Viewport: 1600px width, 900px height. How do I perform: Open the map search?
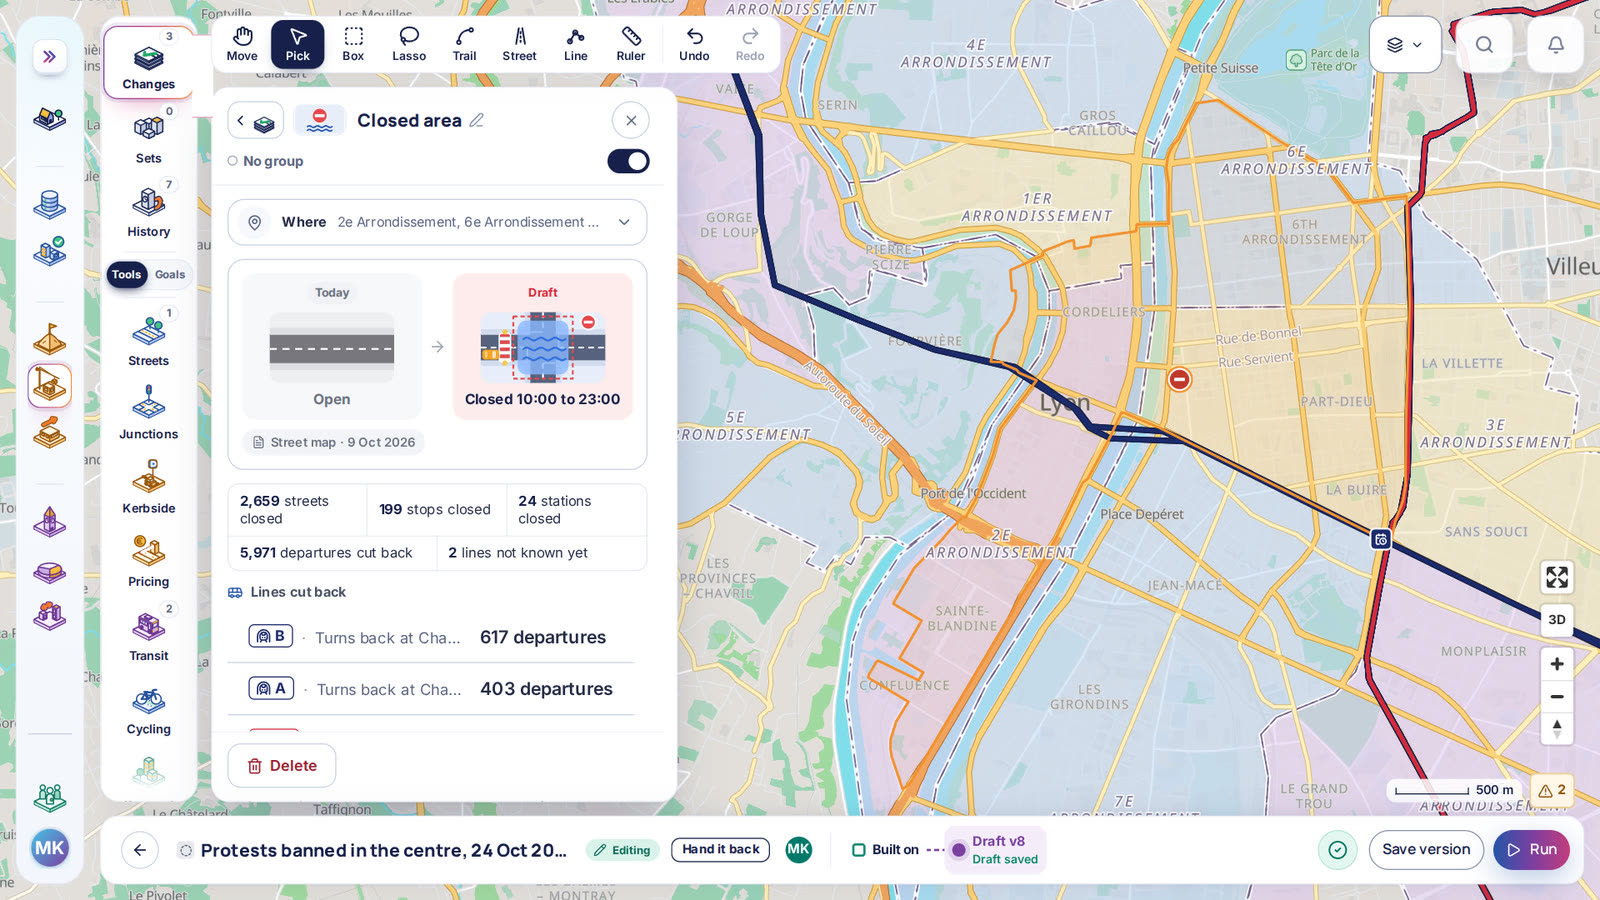[1484, 44]
